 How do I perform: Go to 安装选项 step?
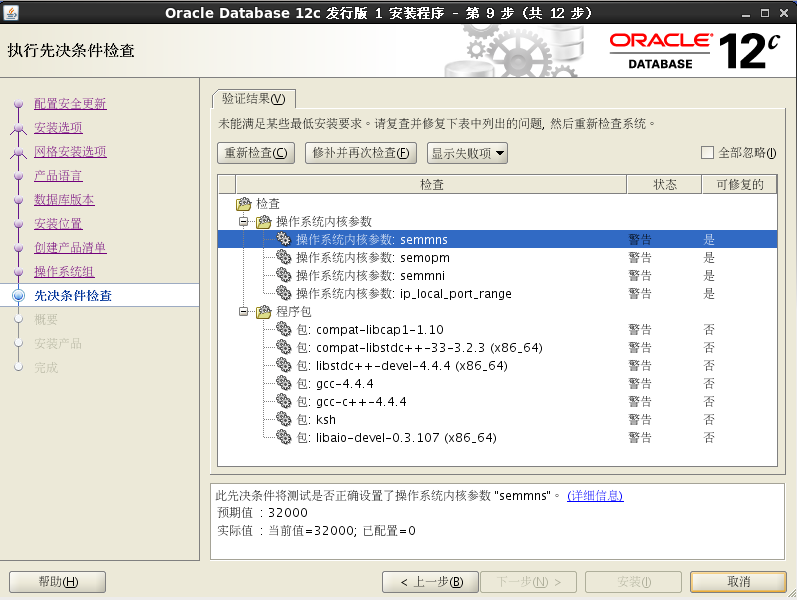coord(58,128)
